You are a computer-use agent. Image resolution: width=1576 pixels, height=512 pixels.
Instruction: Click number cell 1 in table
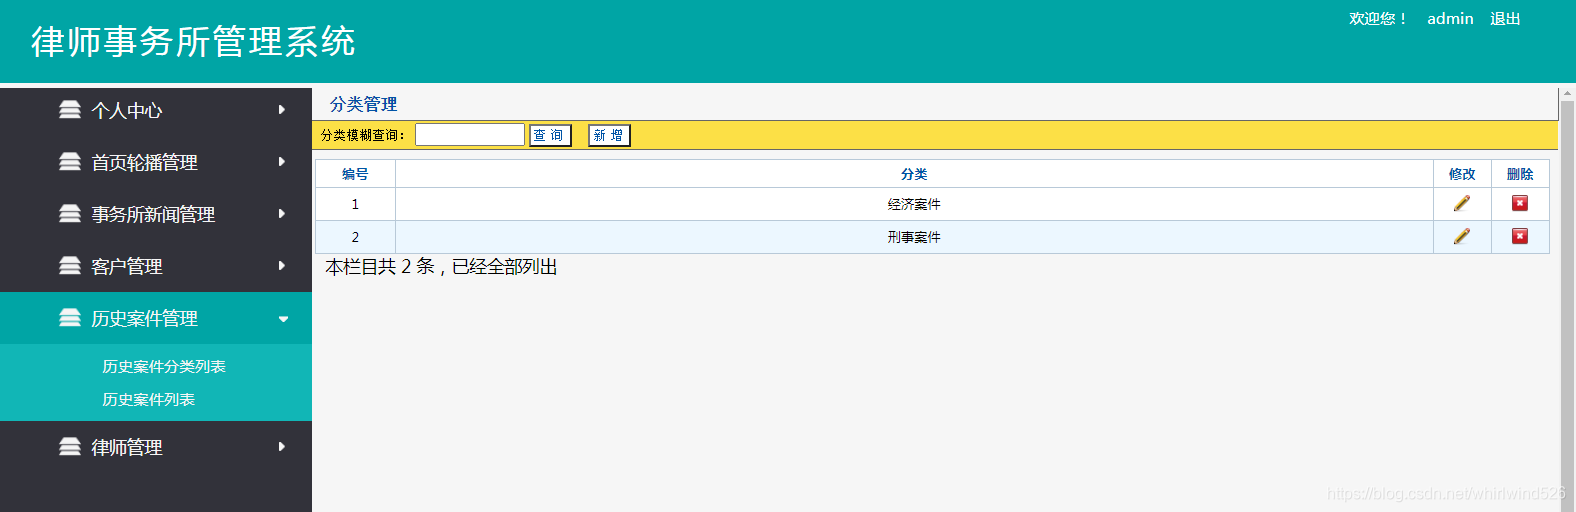355,204
